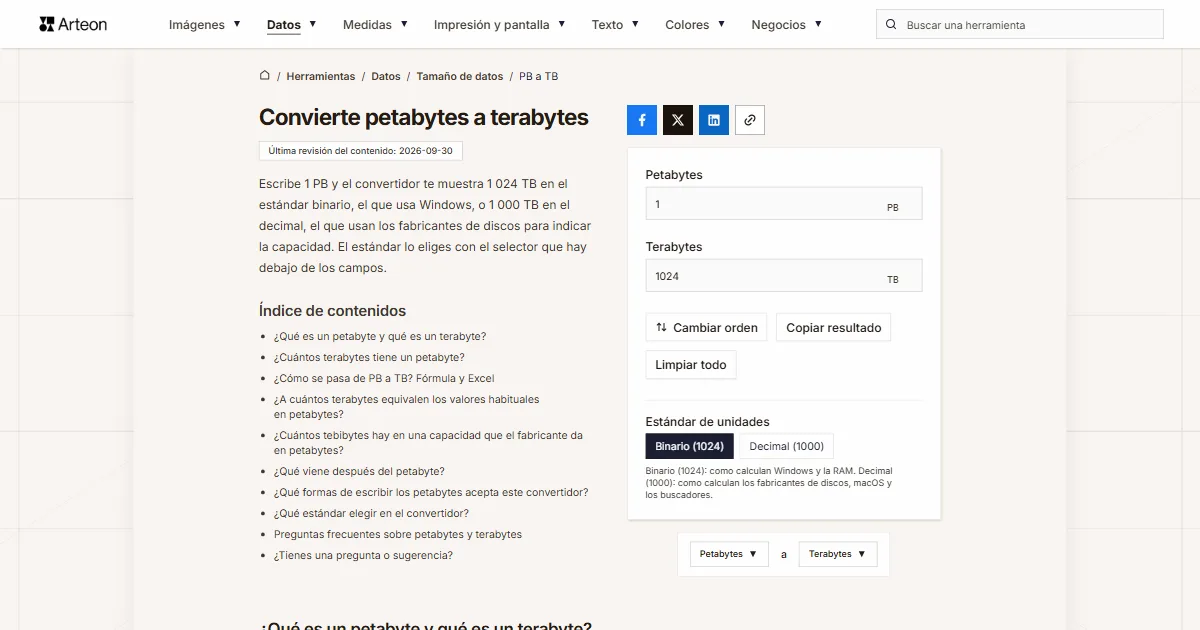
Task: Go to home breadcrumb icon
Action: 265,75
